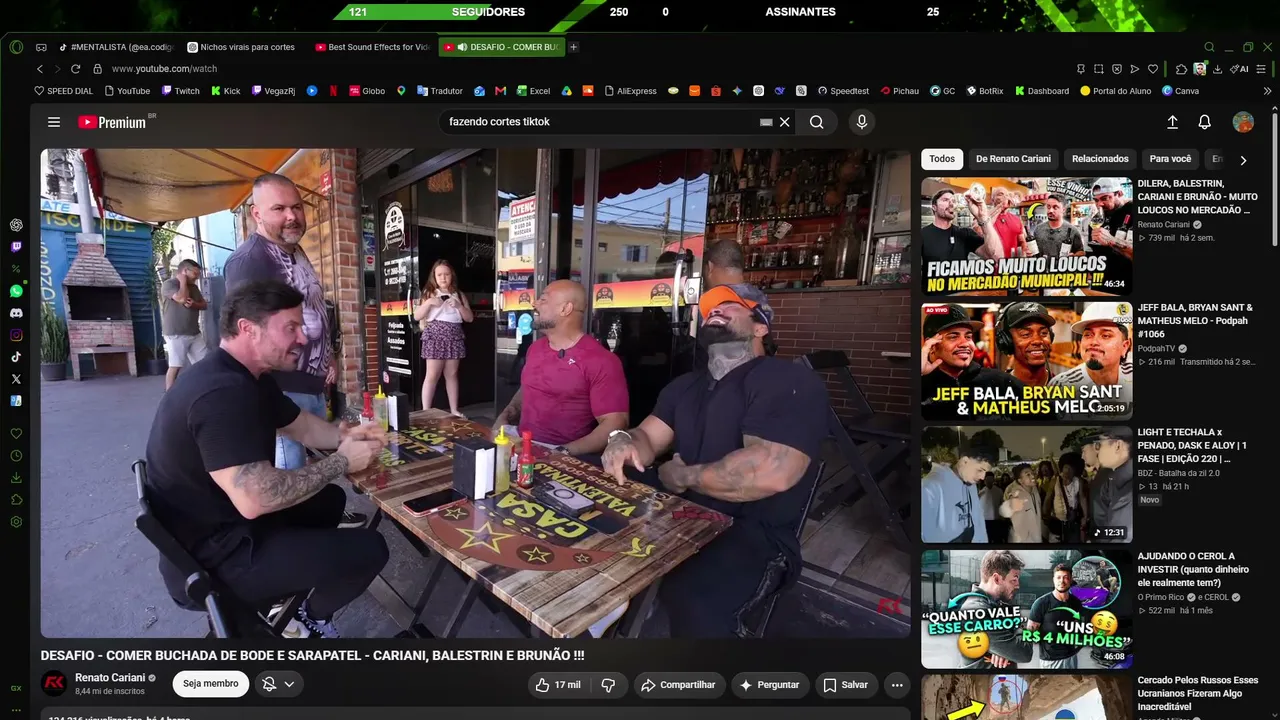Search open tabs magnifier icon
The width and height of the screenshot is (1280, 720).
pyautogui.click(x=1209, y=47)
